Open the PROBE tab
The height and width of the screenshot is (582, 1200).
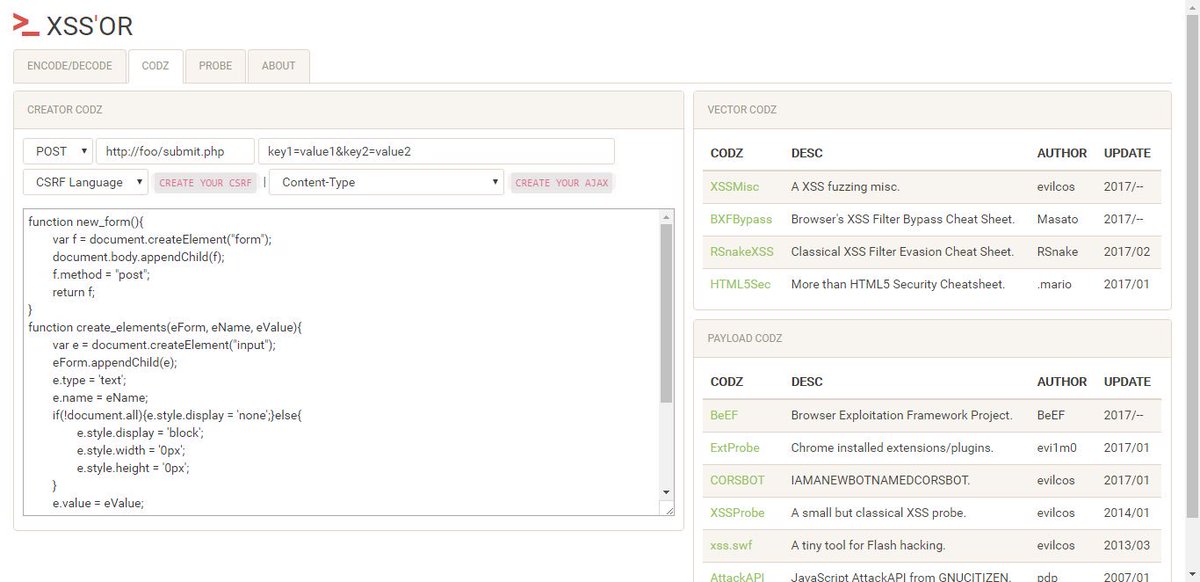[215, 66]
